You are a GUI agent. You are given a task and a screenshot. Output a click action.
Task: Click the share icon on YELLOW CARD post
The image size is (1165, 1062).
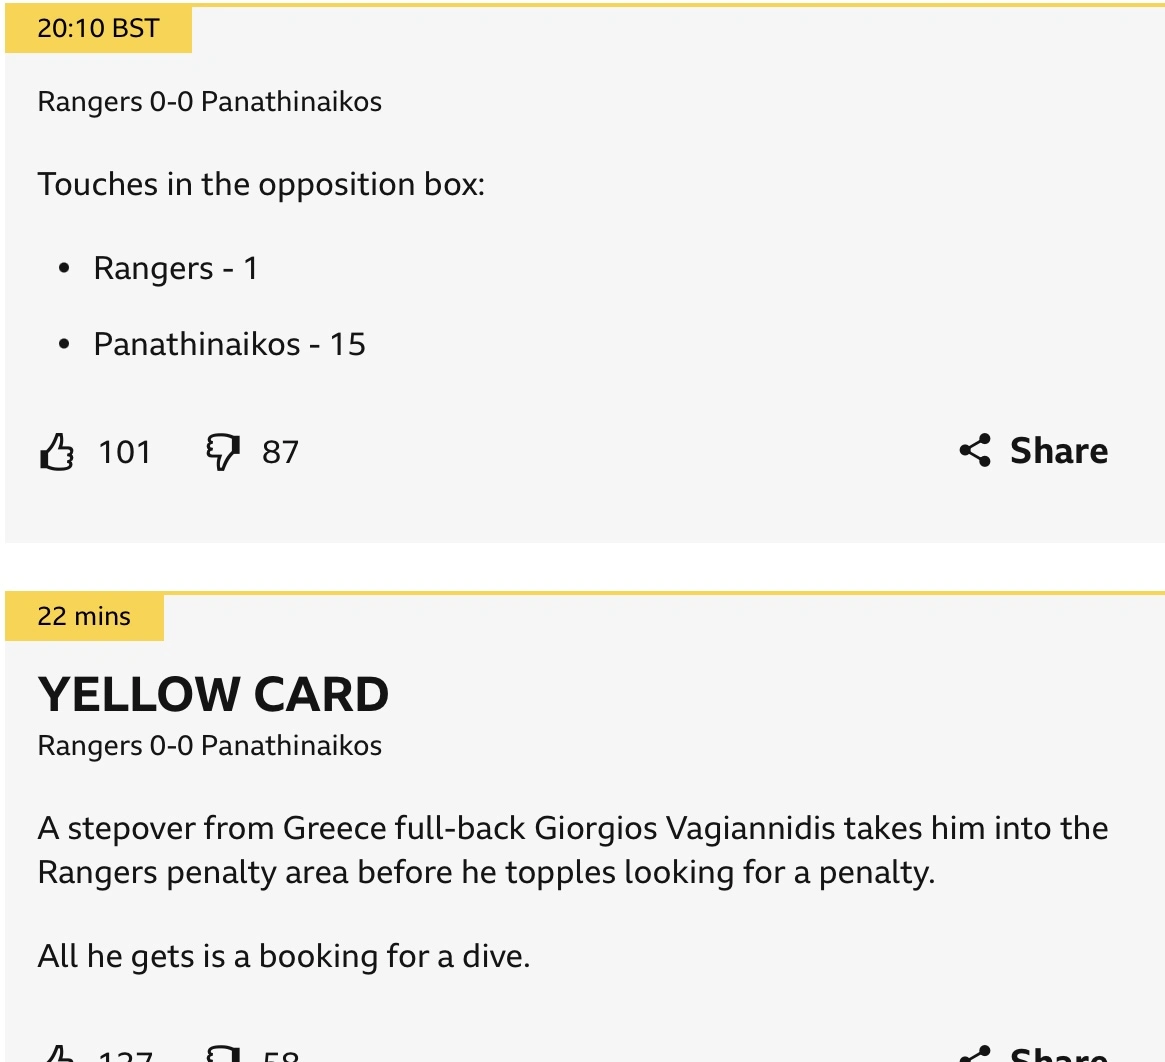(975, 1054)
